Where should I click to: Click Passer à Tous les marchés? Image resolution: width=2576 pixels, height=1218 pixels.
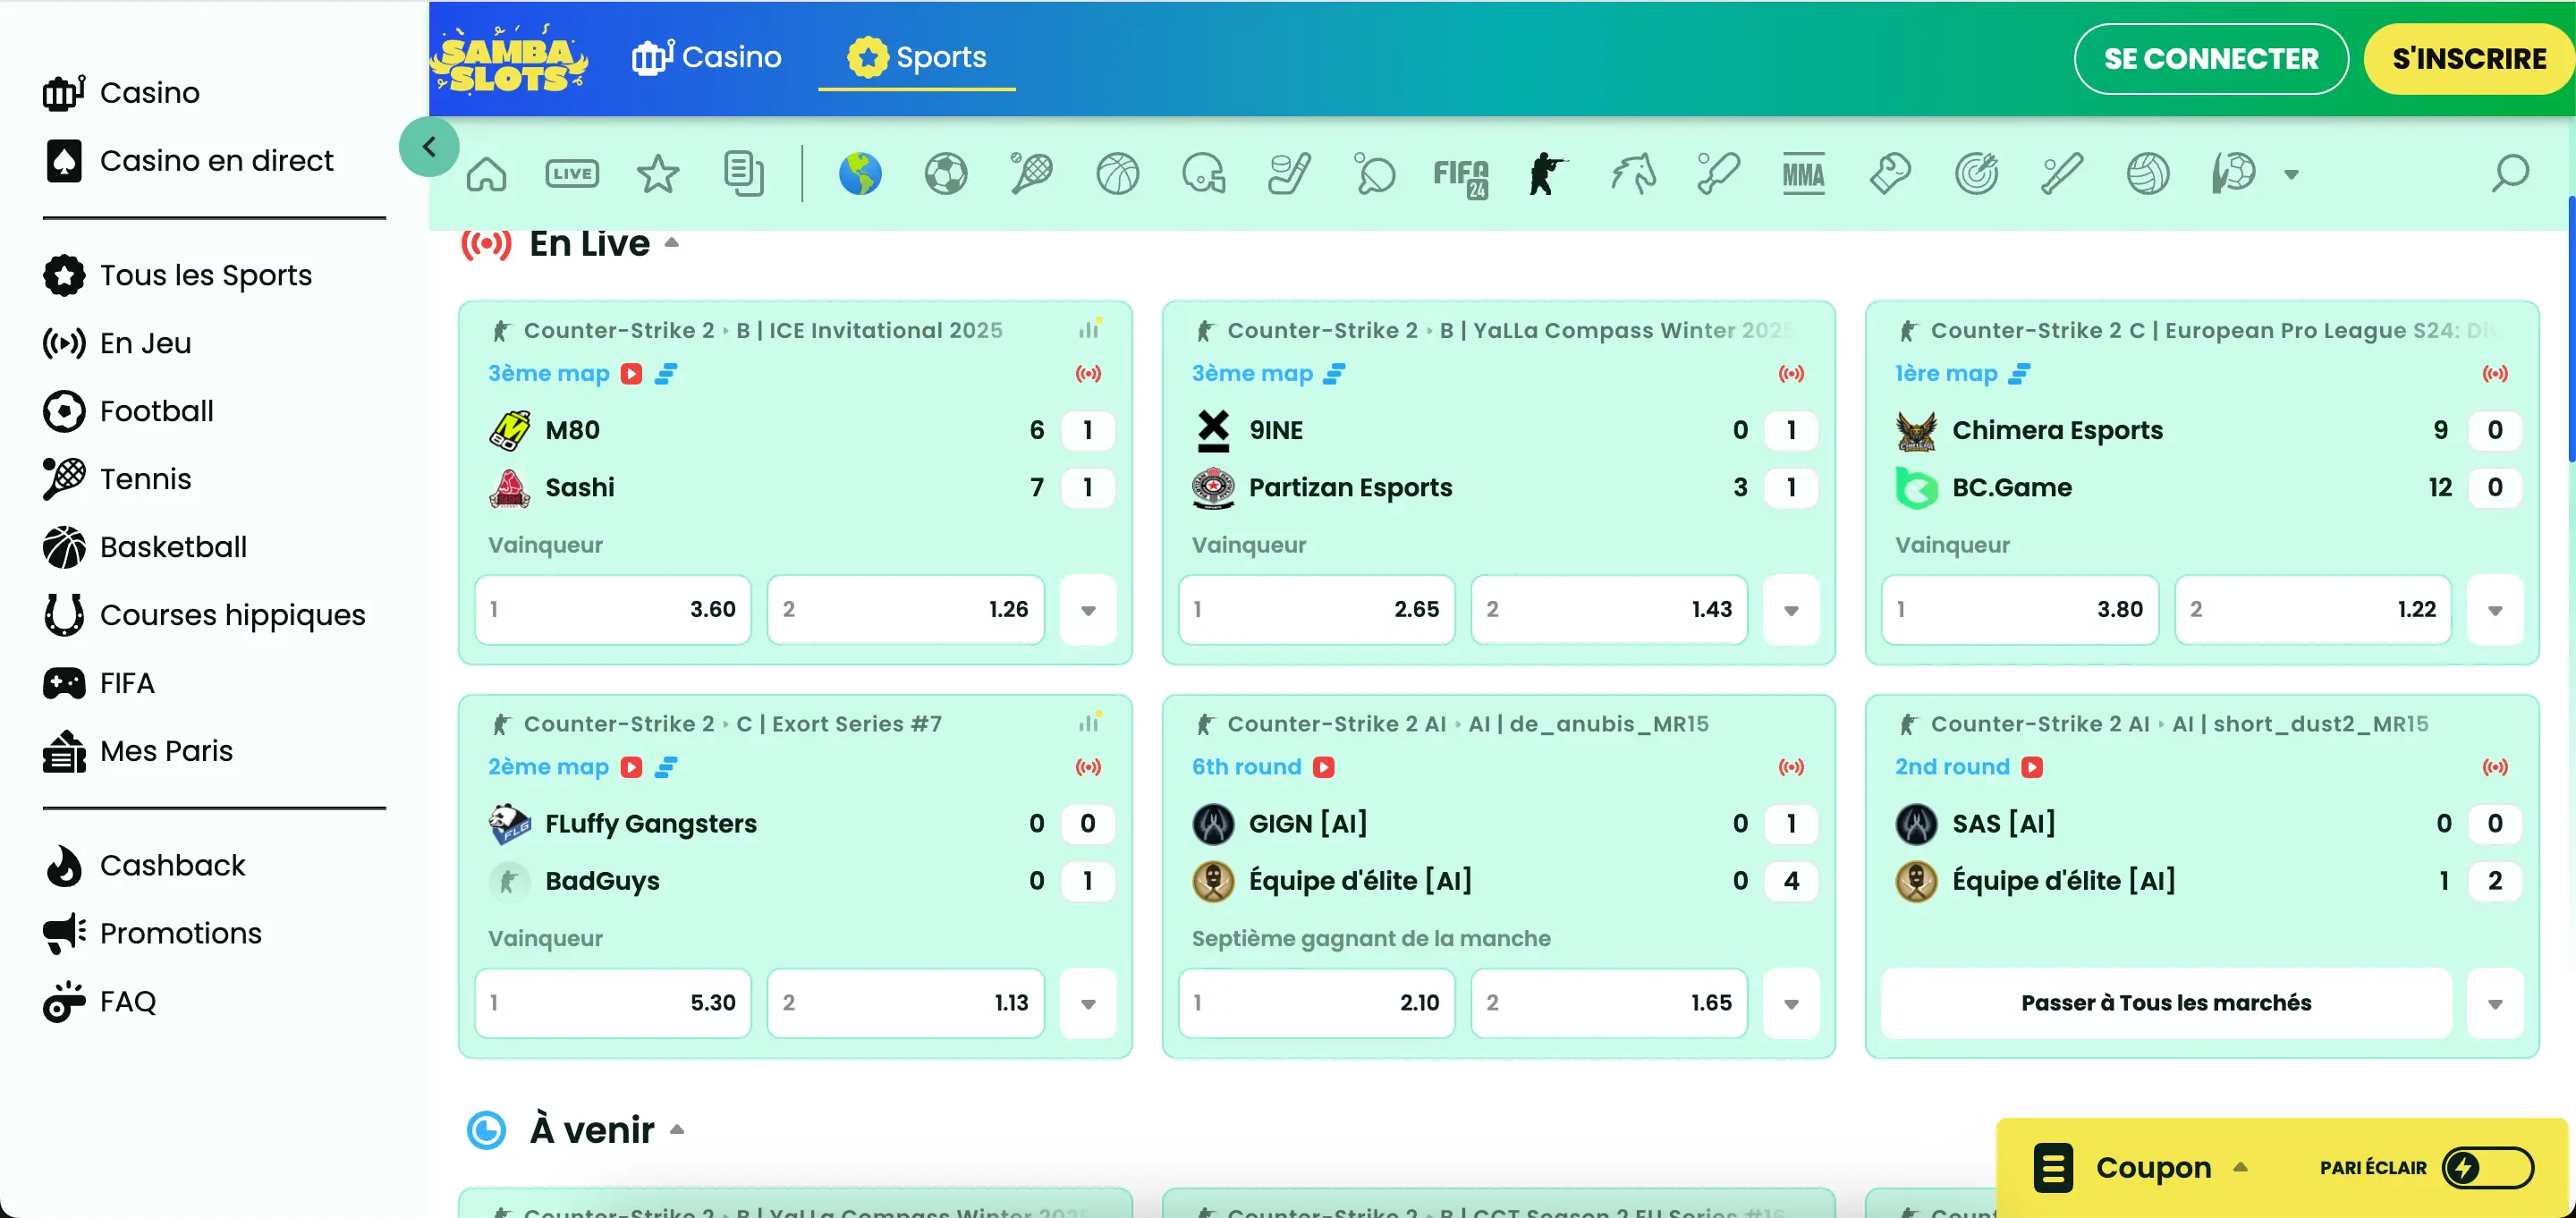[2165, 1003]
